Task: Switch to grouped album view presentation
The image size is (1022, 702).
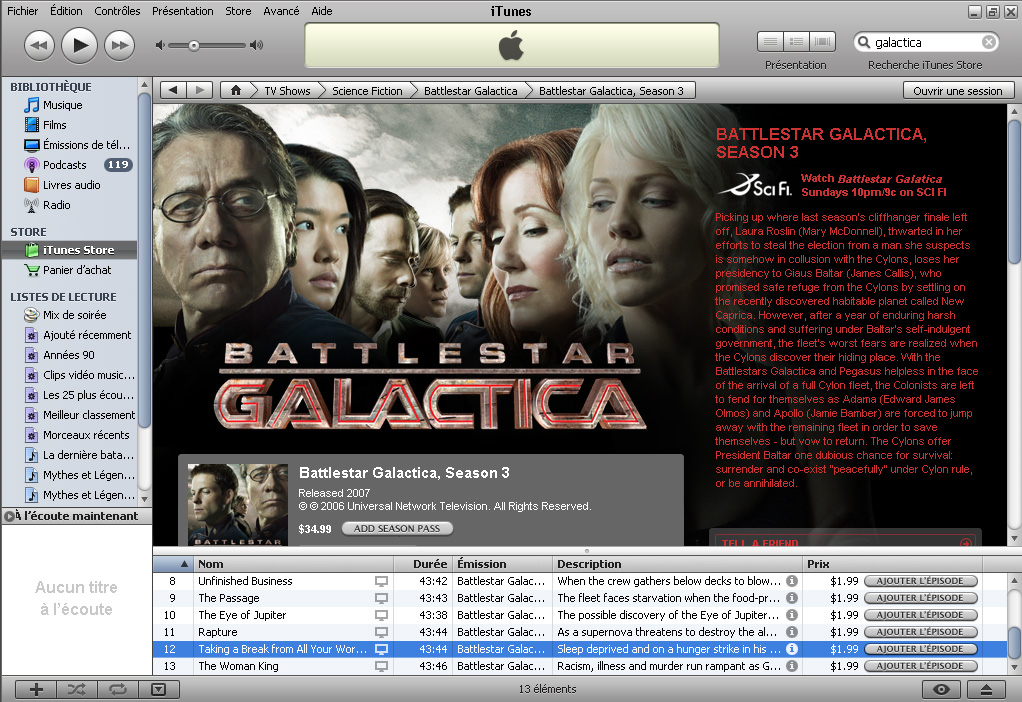Action: (796, 42)
